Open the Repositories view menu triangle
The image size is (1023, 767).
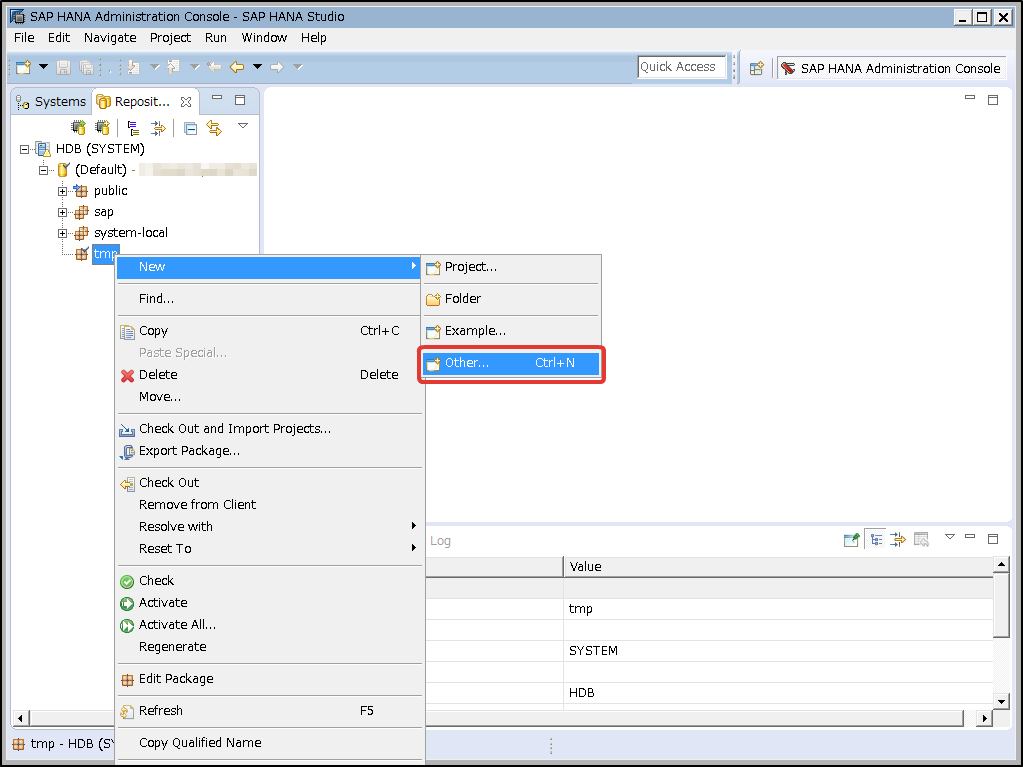click(x=243, y=125)
